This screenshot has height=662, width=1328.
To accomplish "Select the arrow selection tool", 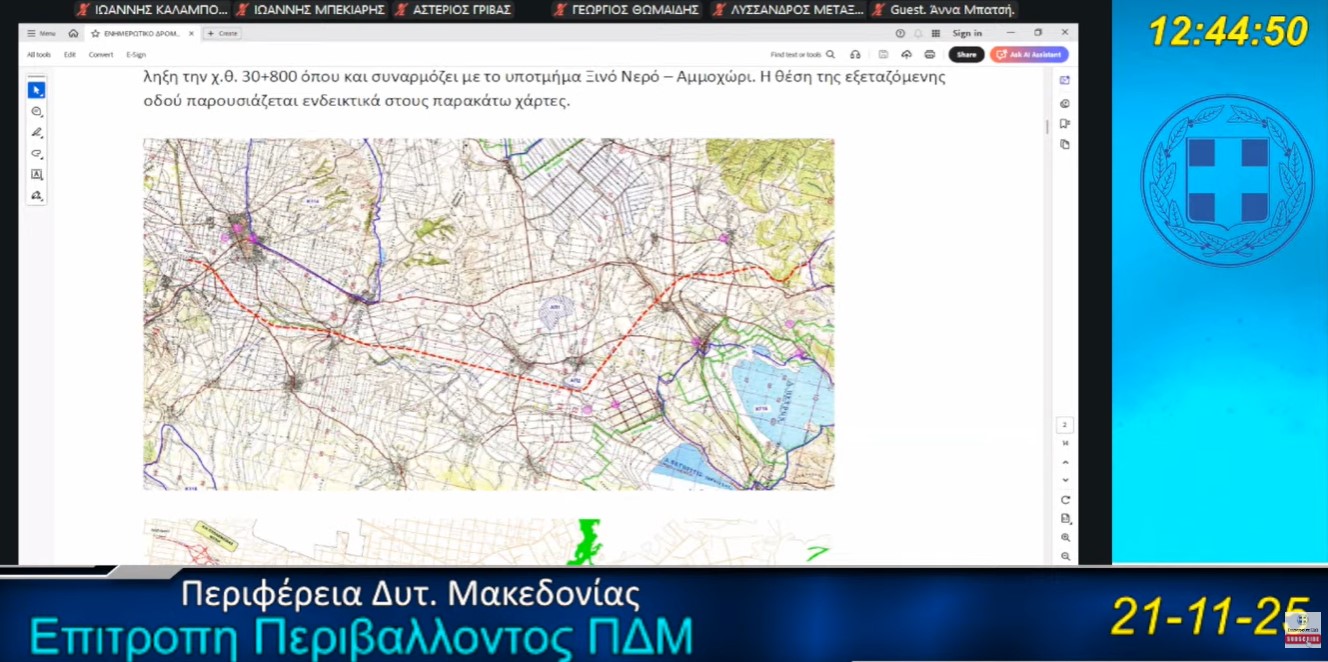I will 36,90.
